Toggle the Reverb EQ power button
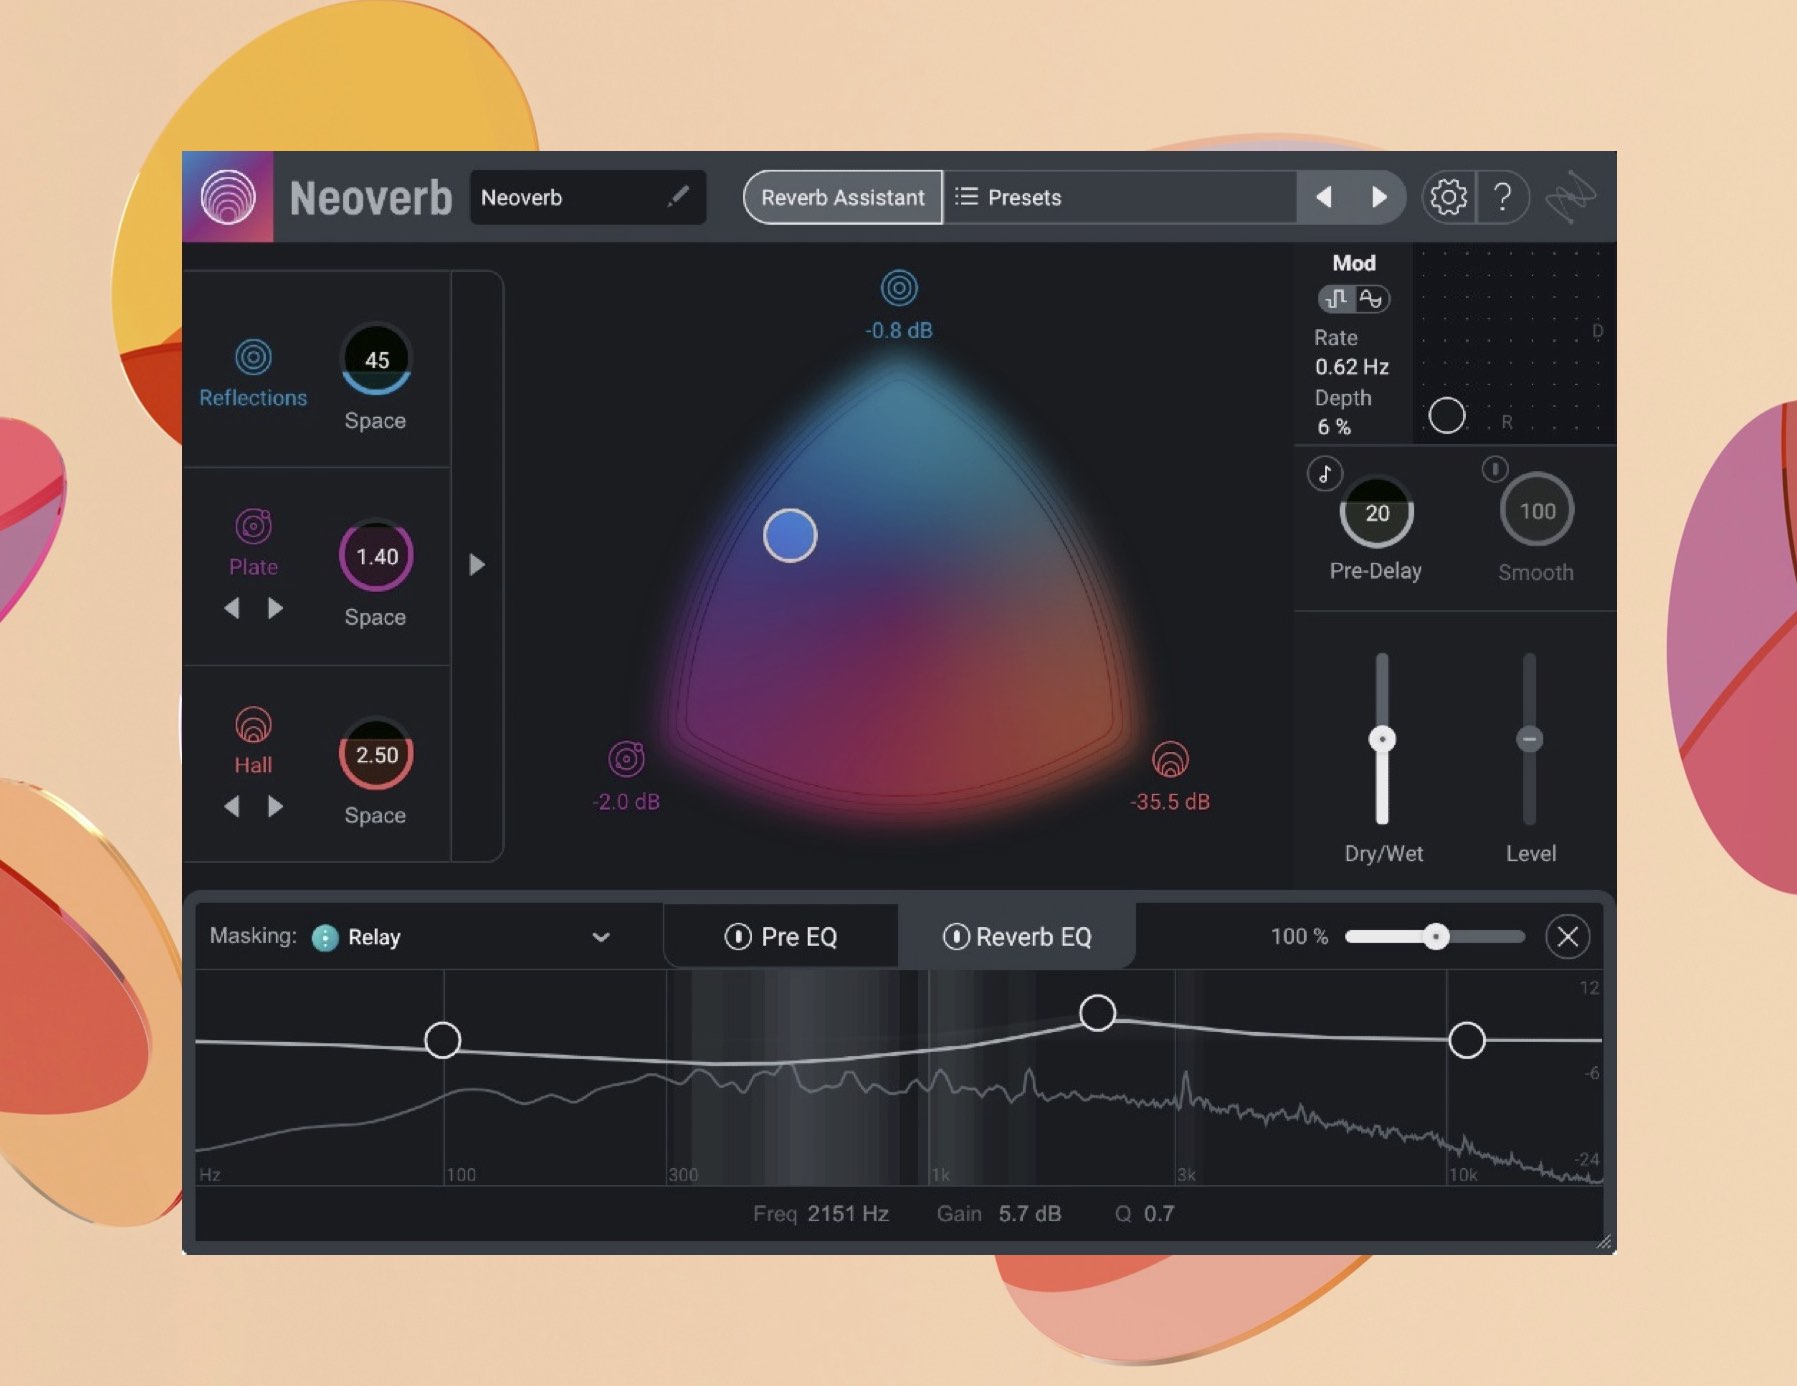The width and height of the screenshot is (1797, 1386). (955, 937)
